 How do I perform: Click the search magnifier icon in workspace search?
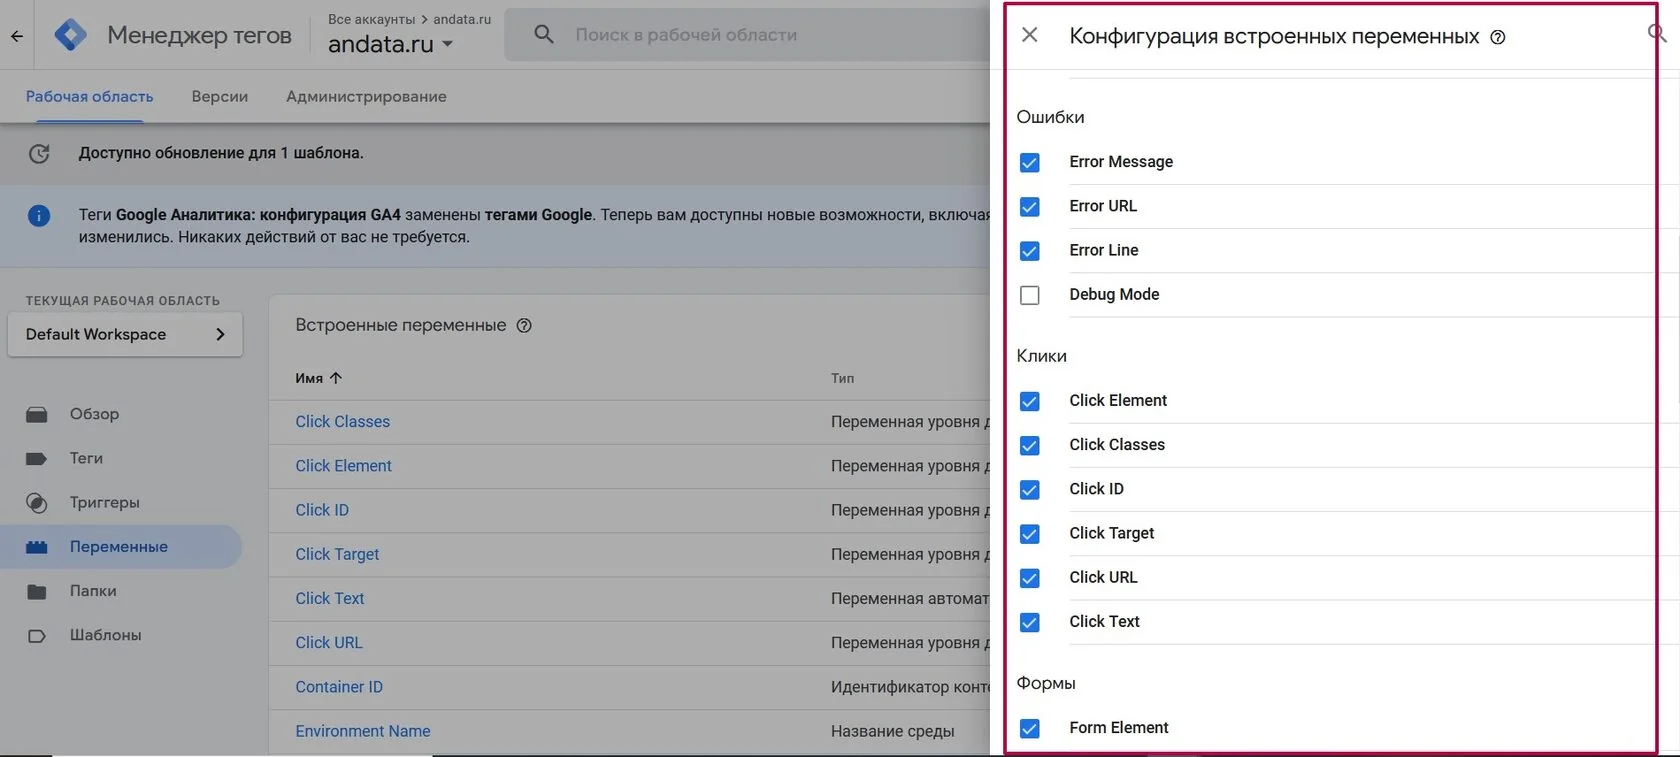coord(544,35)
